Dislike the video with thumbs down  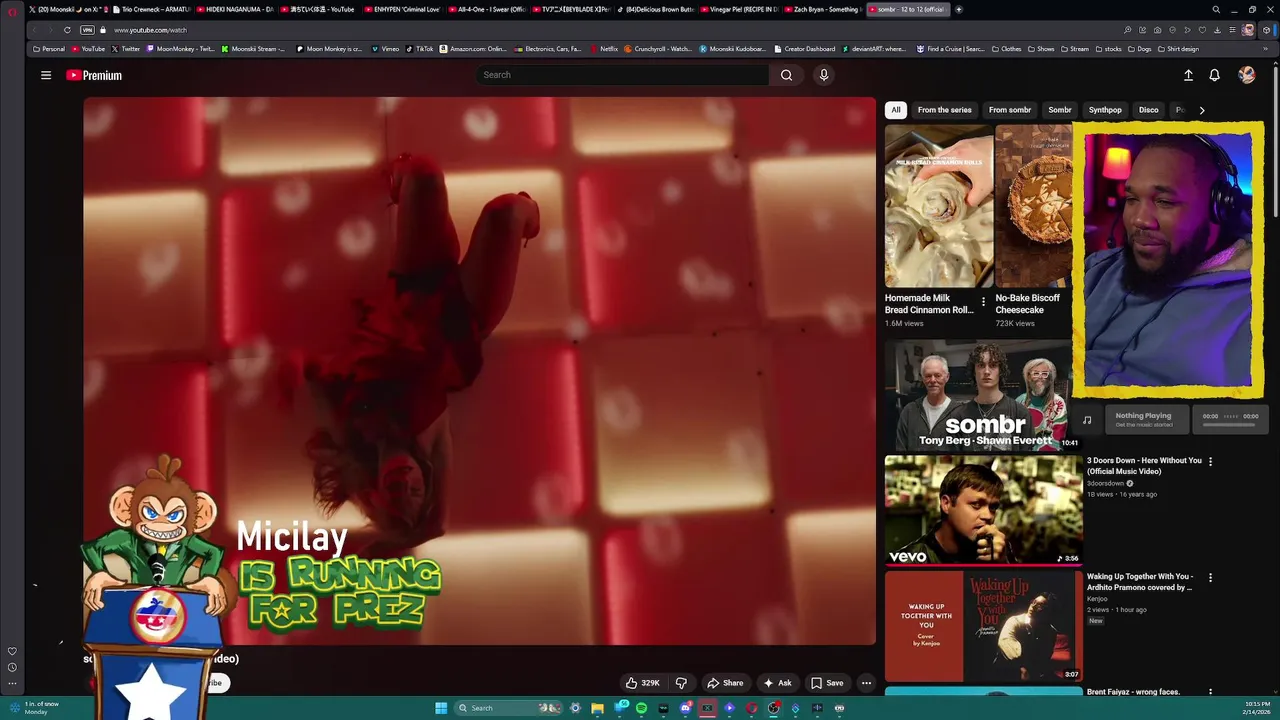pos(681,683)
